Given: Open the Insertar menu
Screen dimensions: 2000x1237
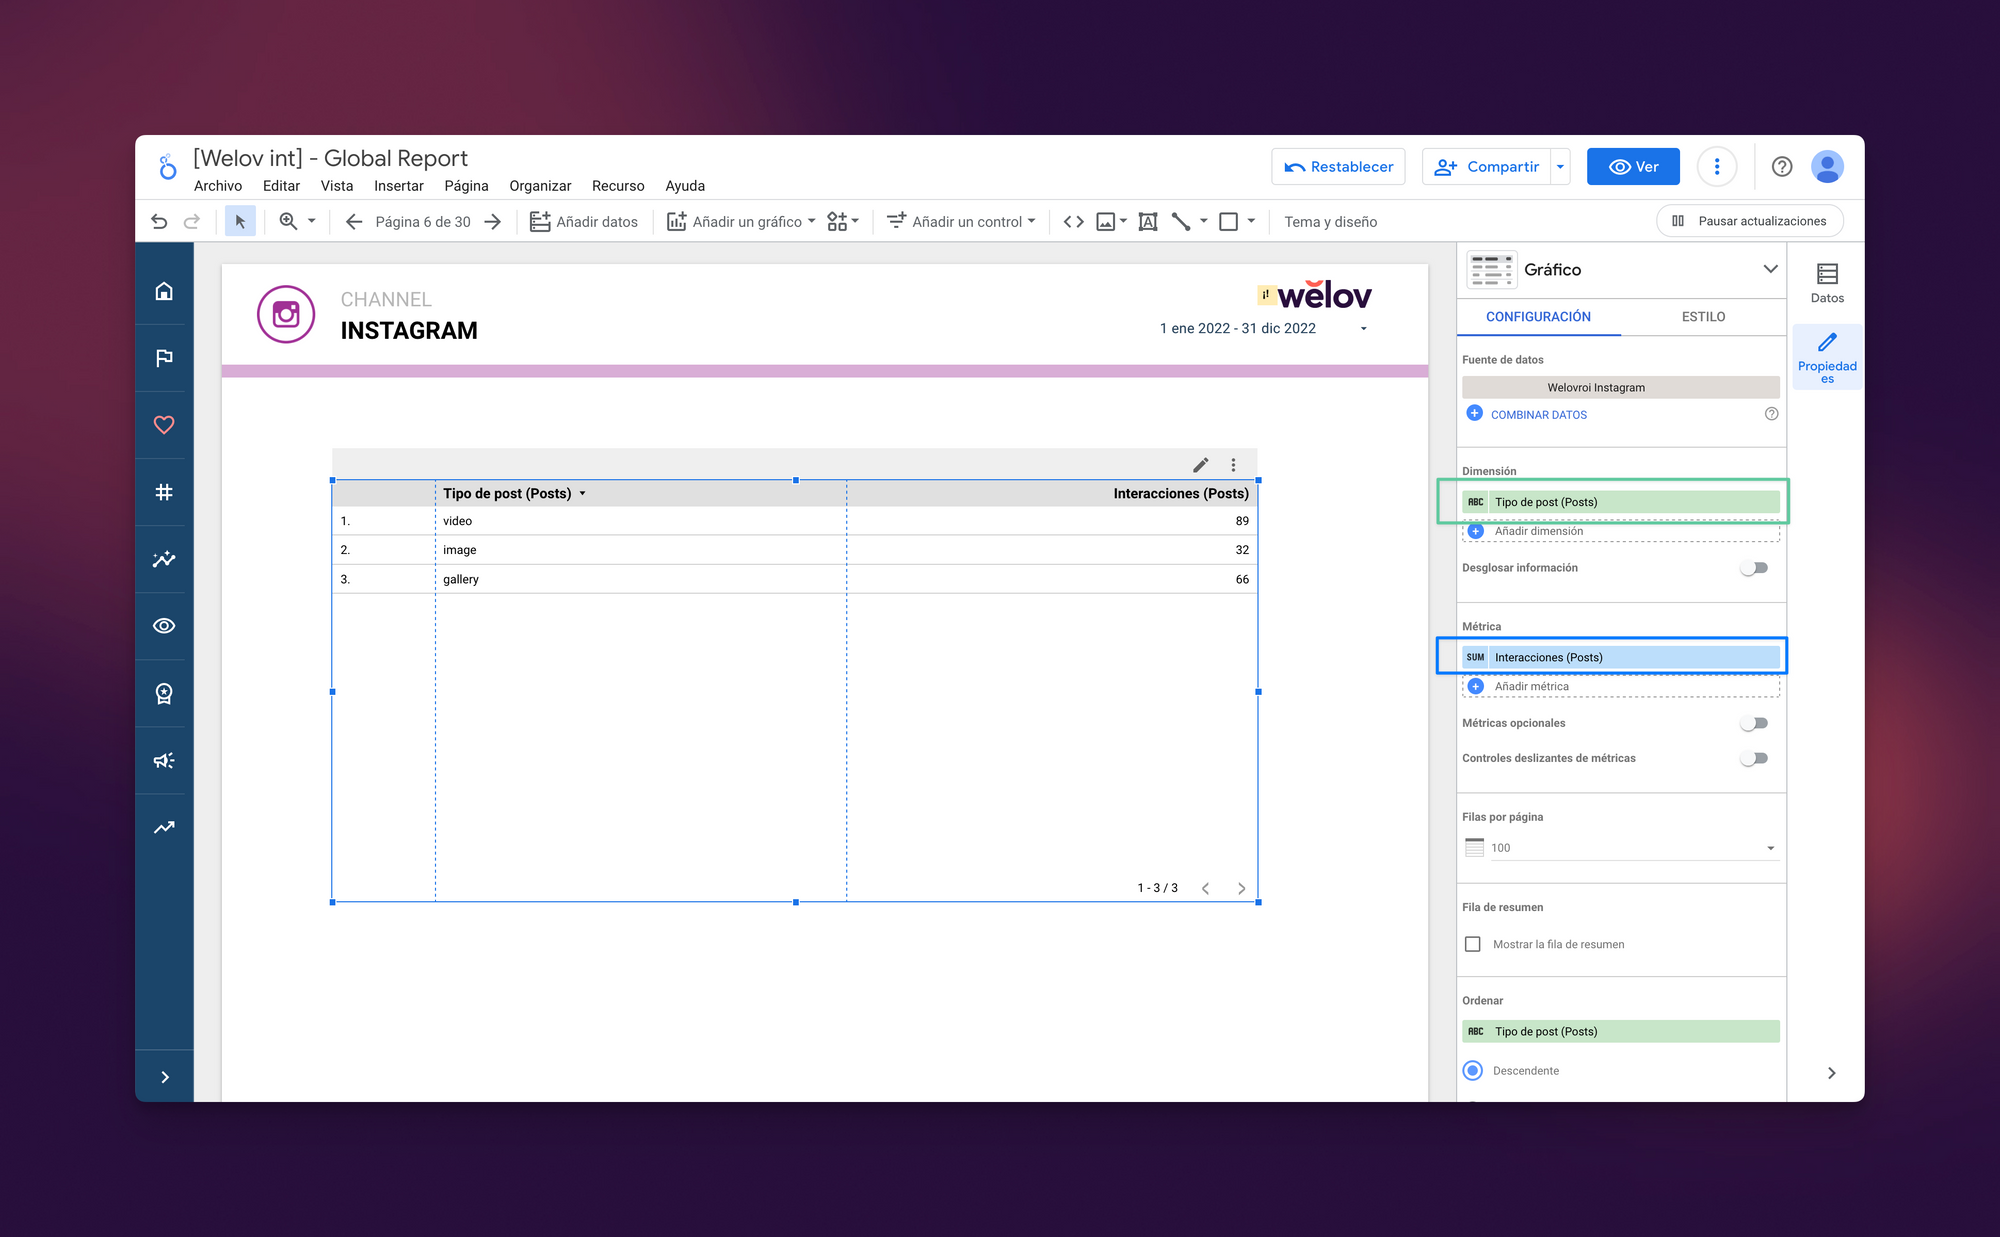Looking at the screenshot, I should tap(399, 186).
